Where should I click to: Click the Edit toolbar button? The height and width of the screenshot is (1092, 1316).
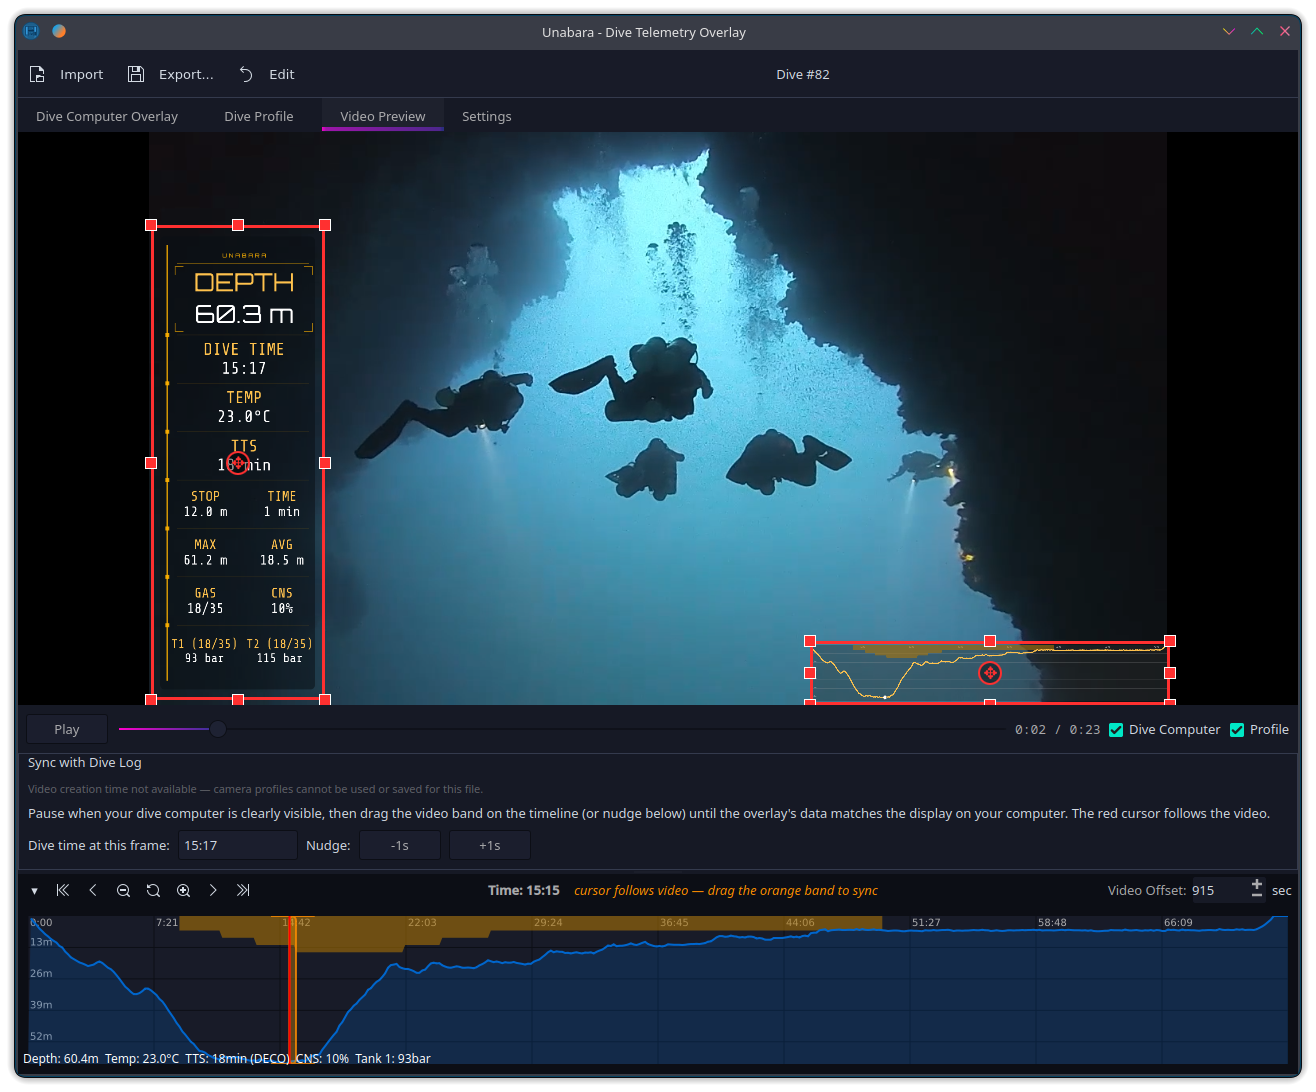[x=267, y=74]
